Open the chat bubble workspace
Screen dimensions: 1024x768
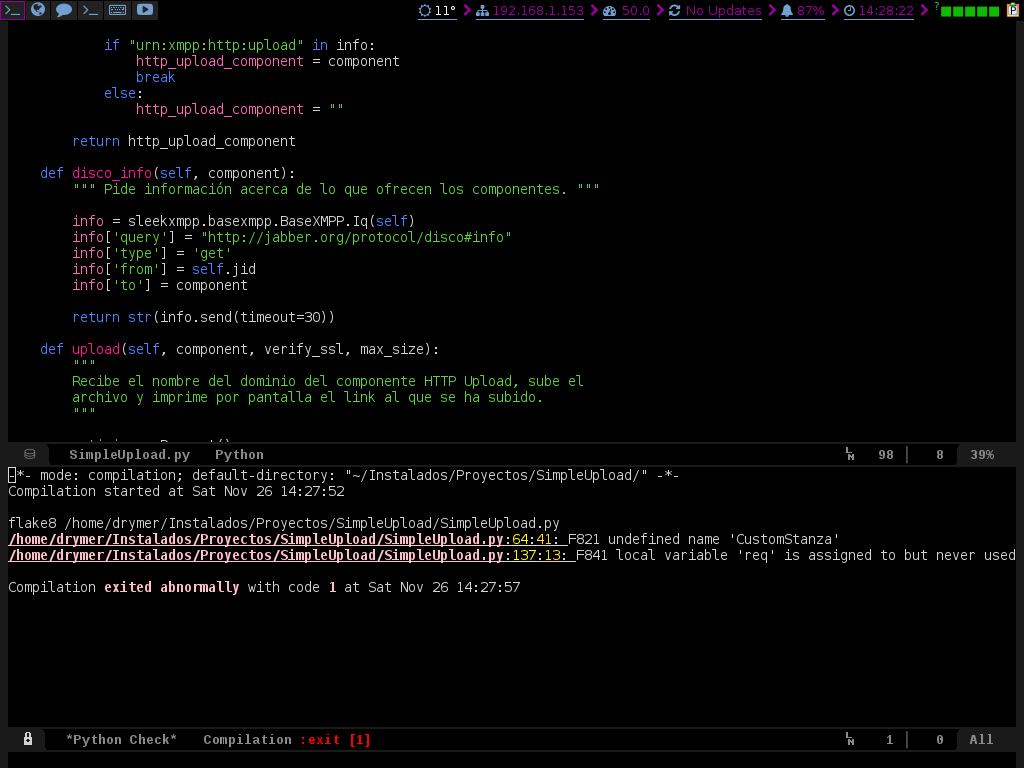[x=64, y=10]
